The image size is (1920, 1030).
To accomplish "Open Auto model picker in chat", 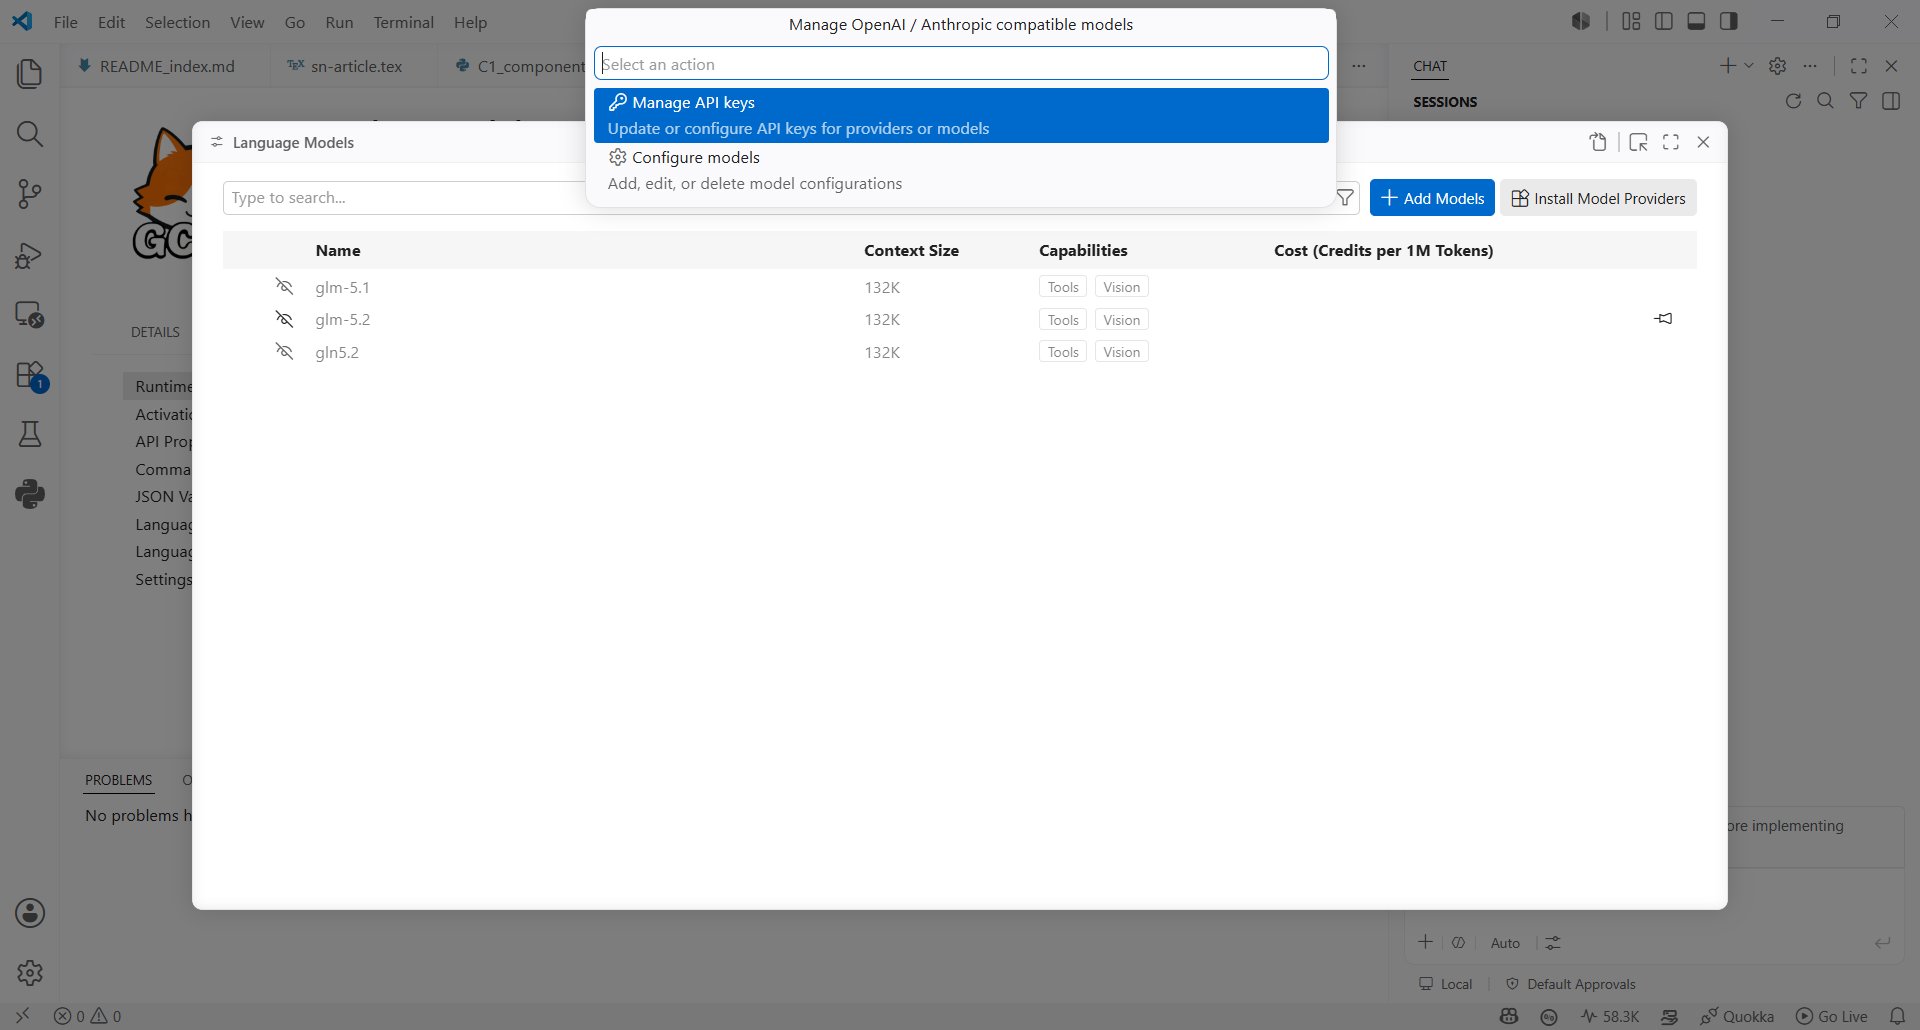I will (x=1505, y=943).
